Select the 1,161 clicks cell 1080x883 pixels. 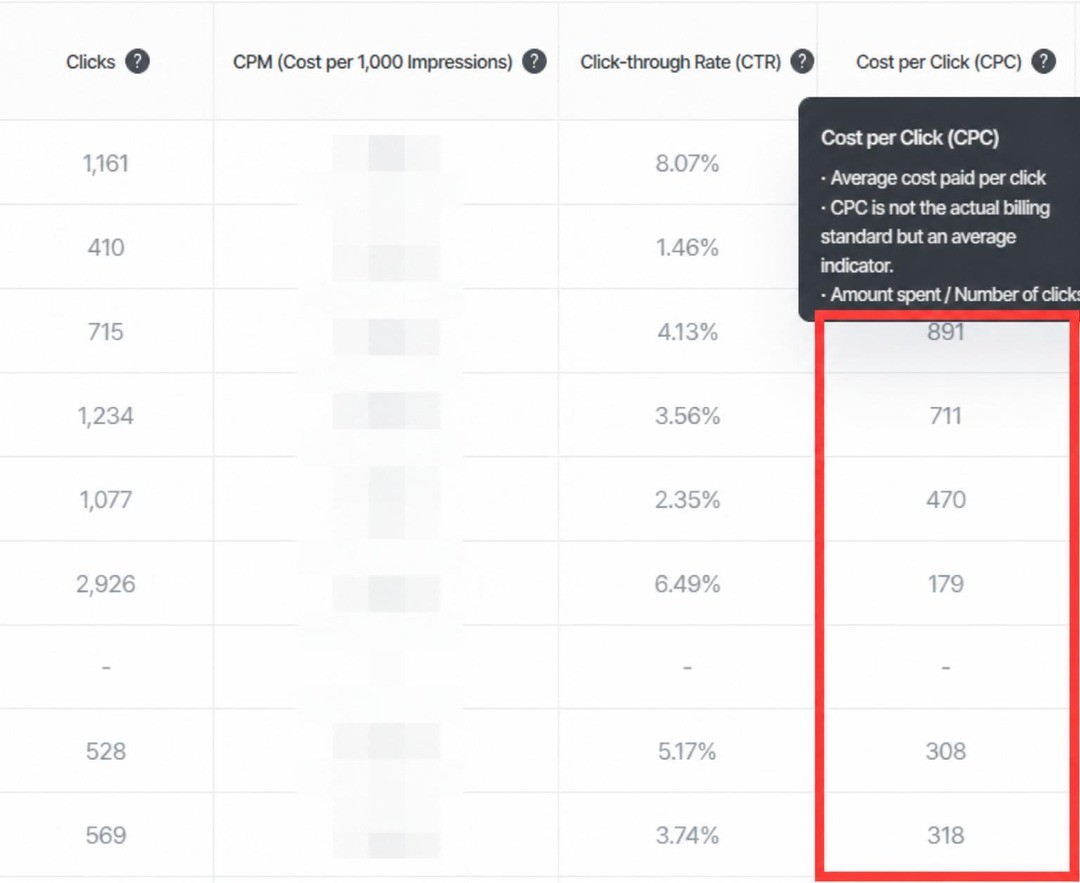[x=105, y=163]
